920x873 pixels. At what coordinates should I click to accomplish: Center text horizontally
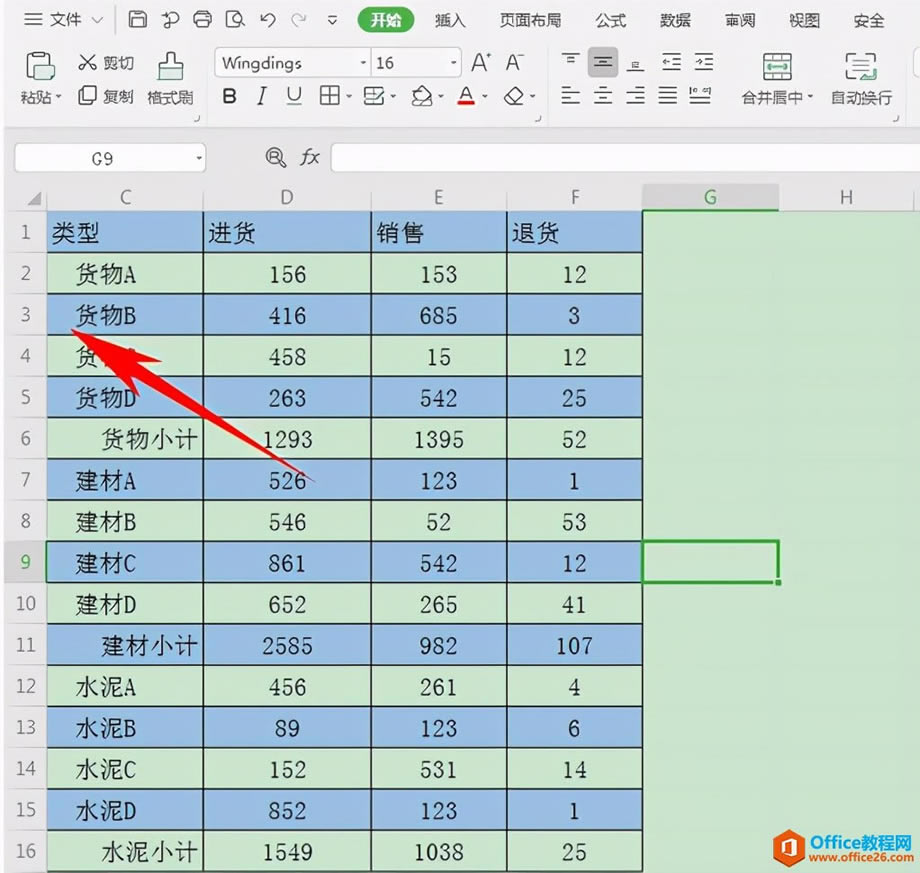(603, 95)
